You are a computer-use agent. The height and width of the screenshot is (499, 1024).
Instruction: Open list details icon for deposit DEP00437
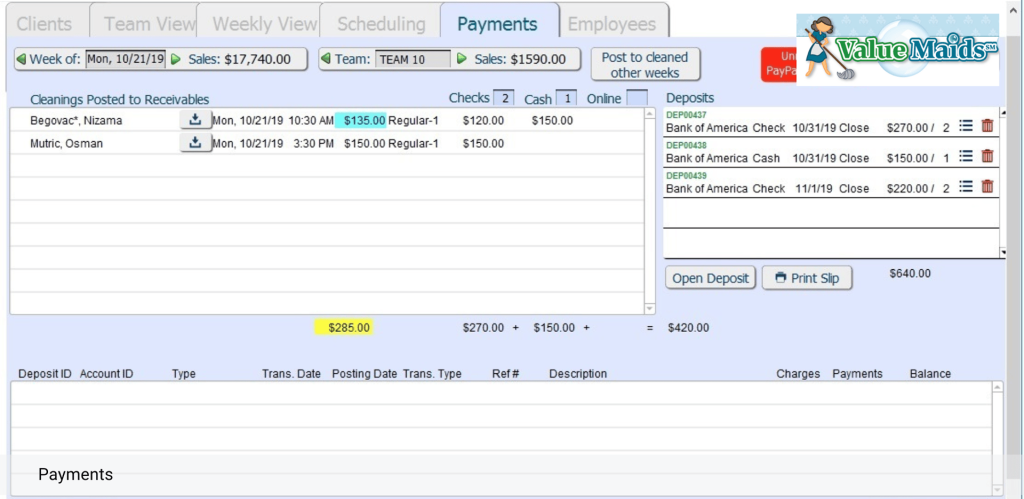tap(966, 126)
